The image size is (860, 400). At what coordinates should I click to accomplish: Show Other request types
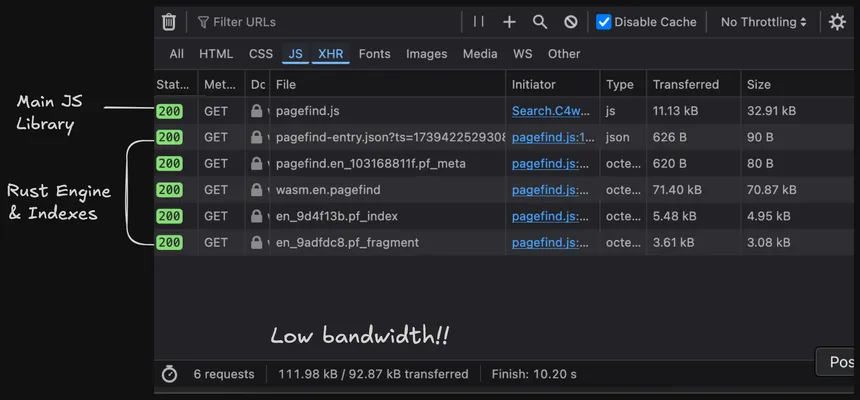point(564,54)
